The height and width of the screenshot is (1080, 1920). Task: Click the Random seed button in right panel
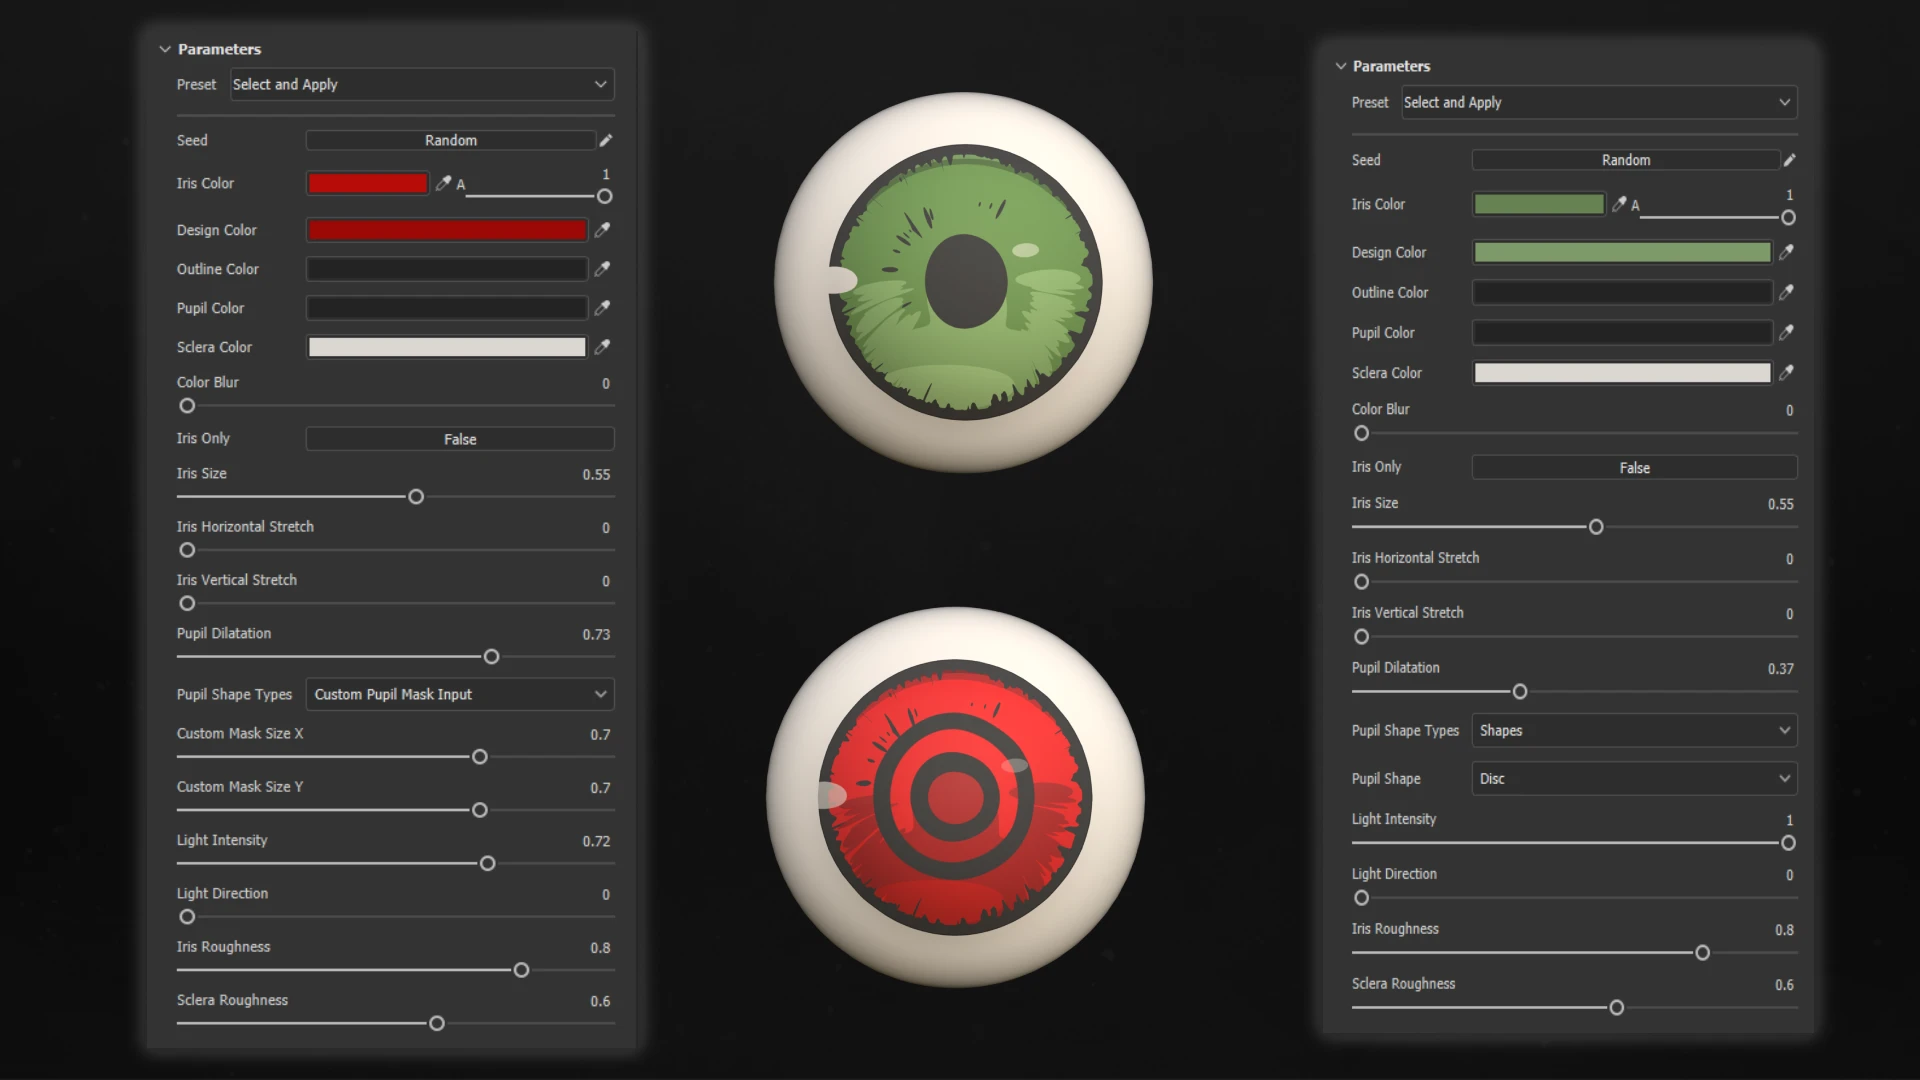1626,160
